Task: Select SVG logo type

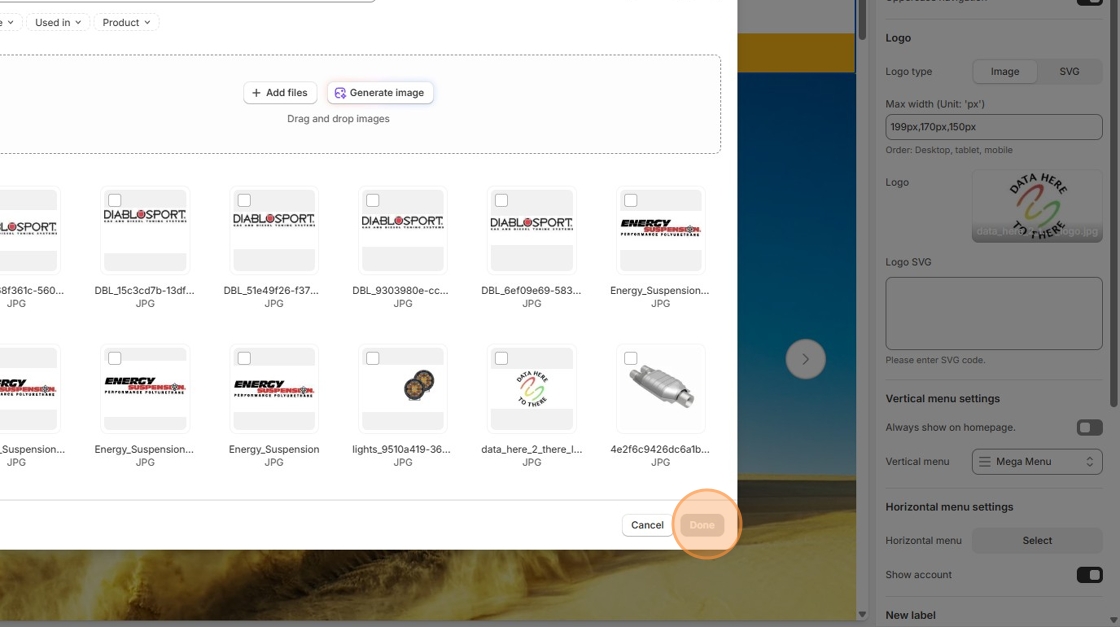Action: click(1069, 71)
